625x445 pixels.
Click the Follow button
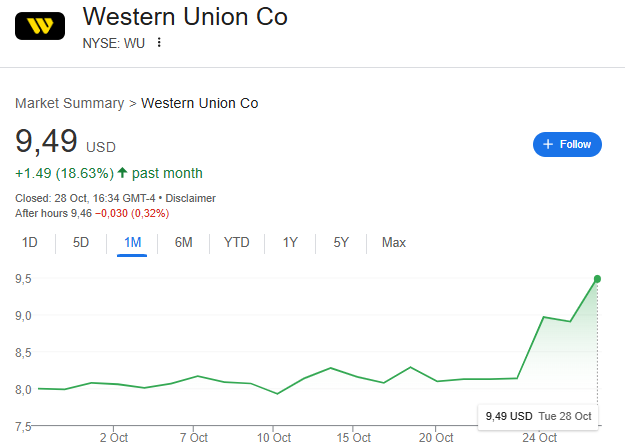[567, 144]
